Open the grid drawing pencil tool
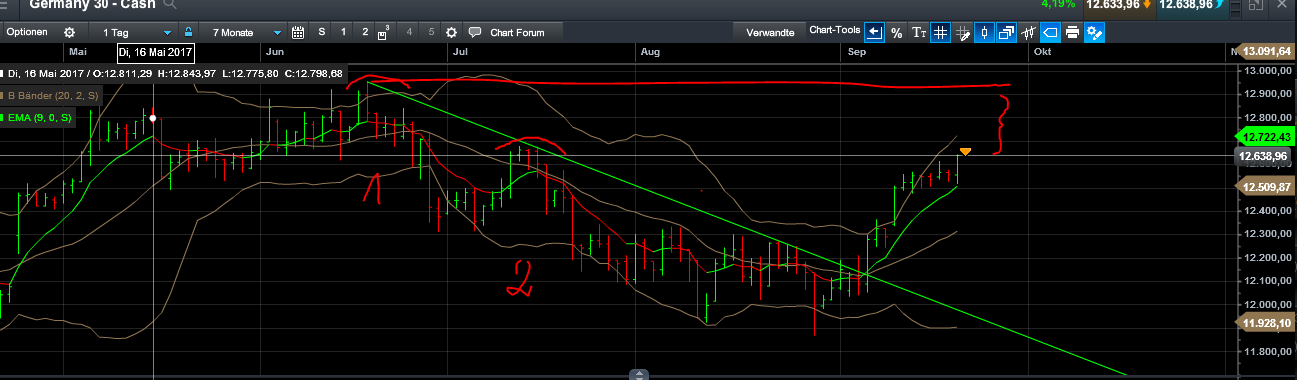Screen dimensions: 1297x380 963,32
